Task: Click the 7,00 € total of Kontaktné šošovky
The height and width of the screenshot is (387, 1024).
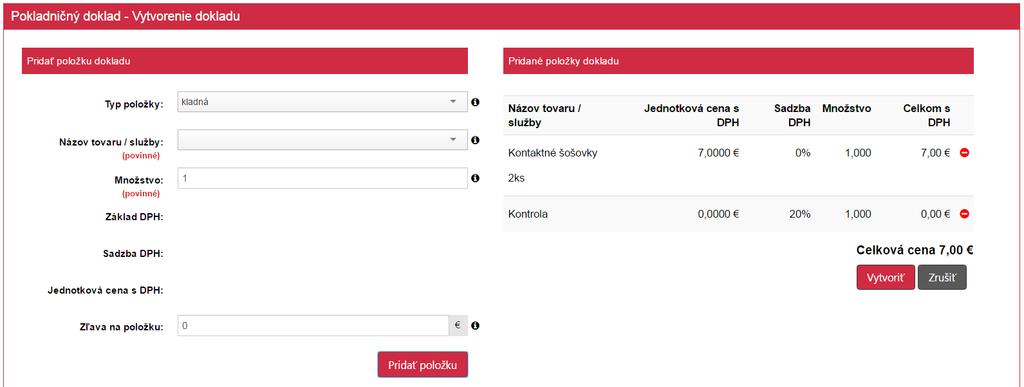Action: click(x=935, y=153)
